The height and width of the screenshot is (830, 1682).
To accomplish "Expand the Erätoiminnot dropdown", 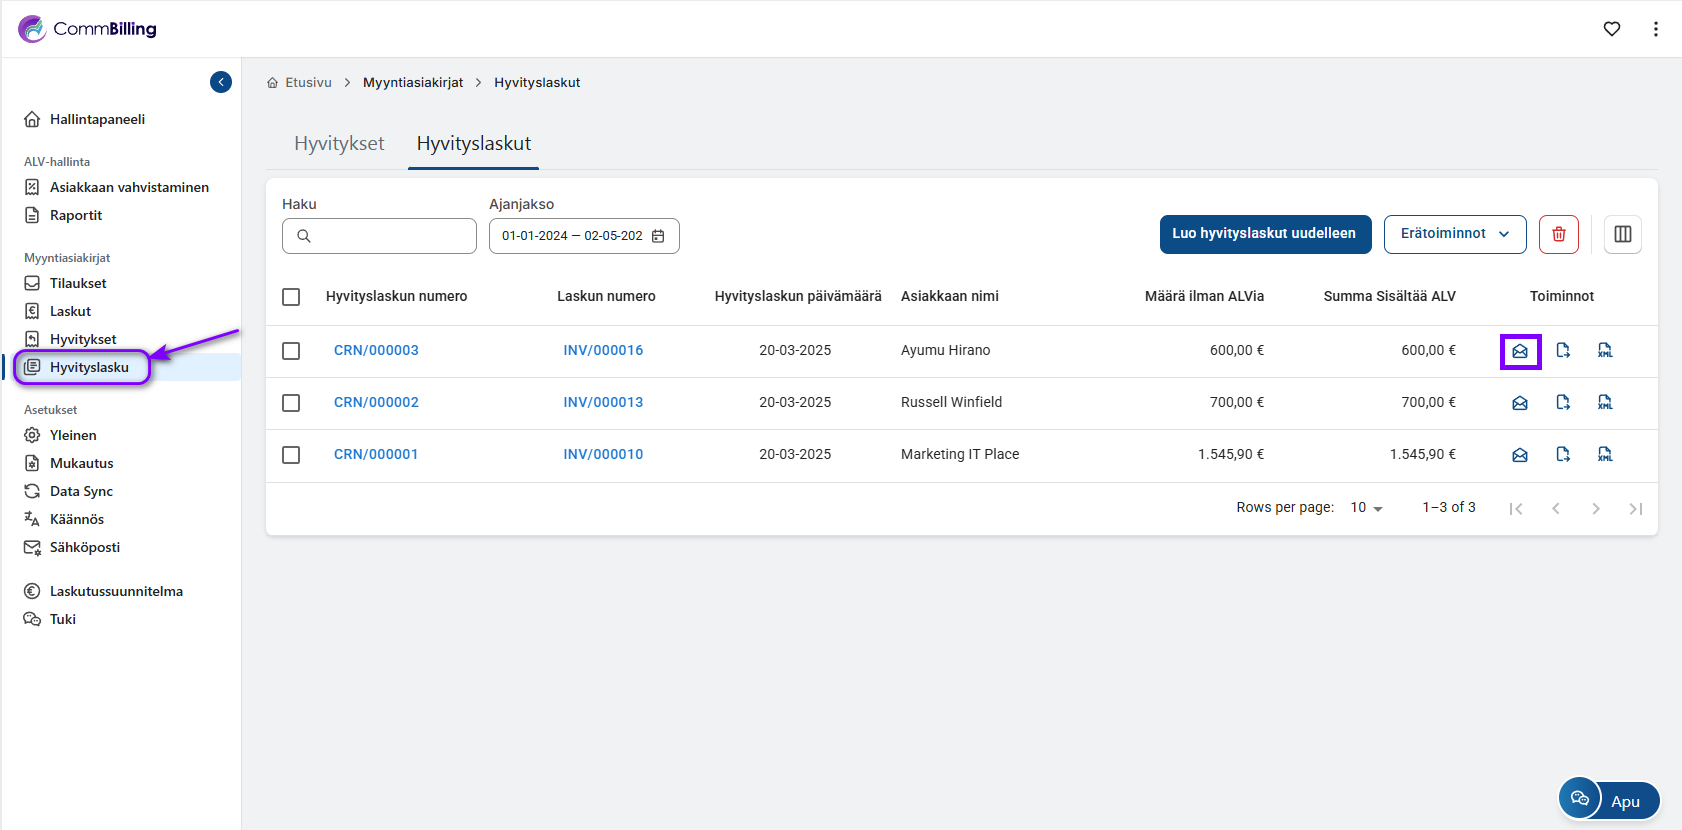I will [x=1454, y=234].
